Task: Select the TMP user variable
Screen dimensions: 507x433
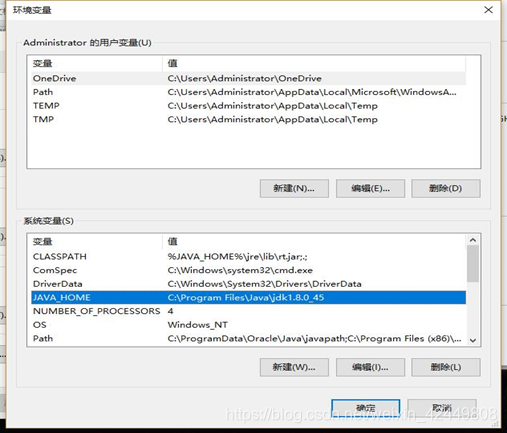Action: coord(249,119)
